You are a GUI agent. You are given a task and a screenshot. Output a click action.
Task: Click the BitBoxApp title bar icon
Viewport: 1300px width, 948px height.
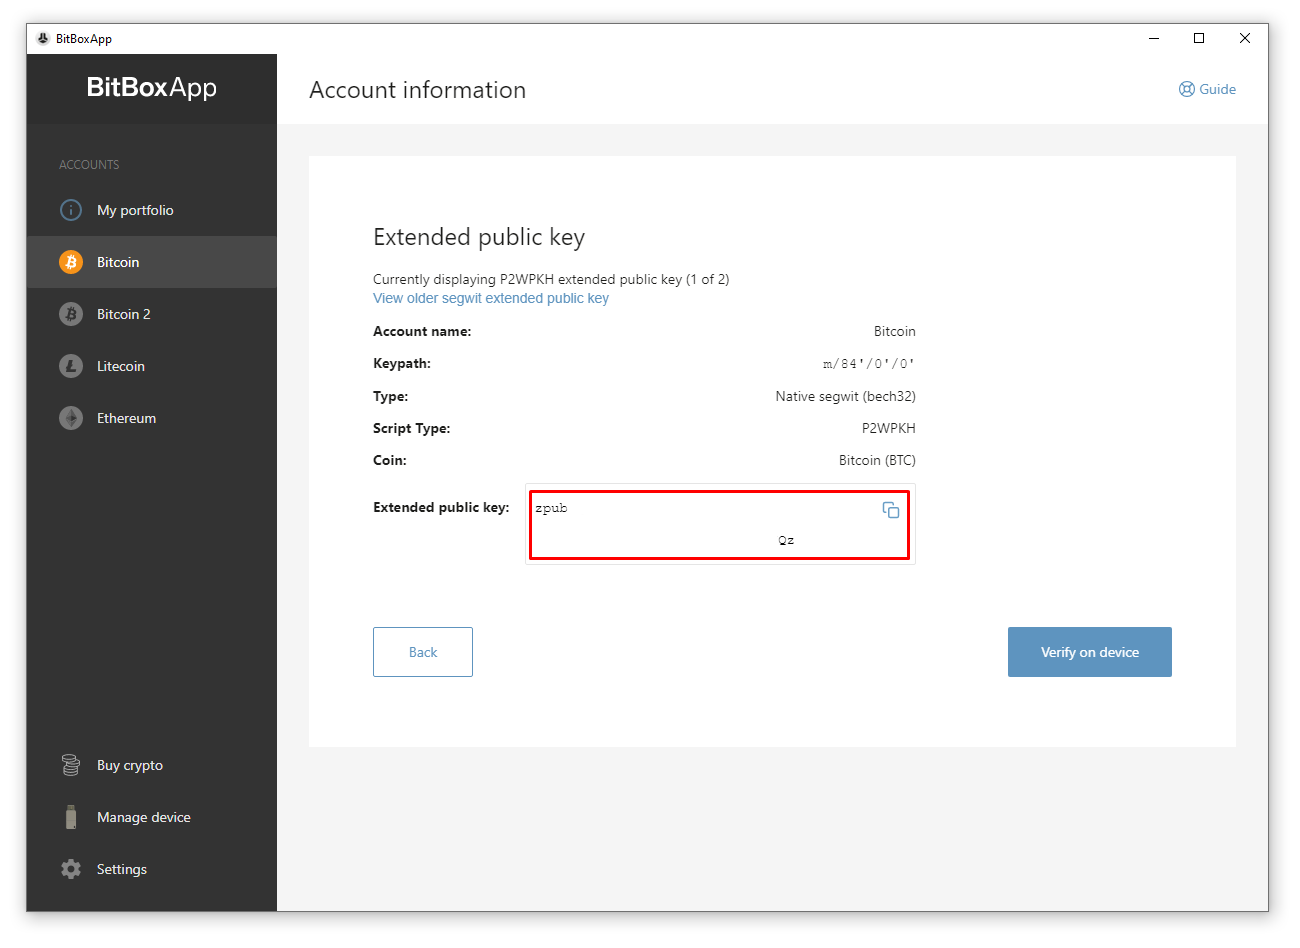tap(43, 38)
